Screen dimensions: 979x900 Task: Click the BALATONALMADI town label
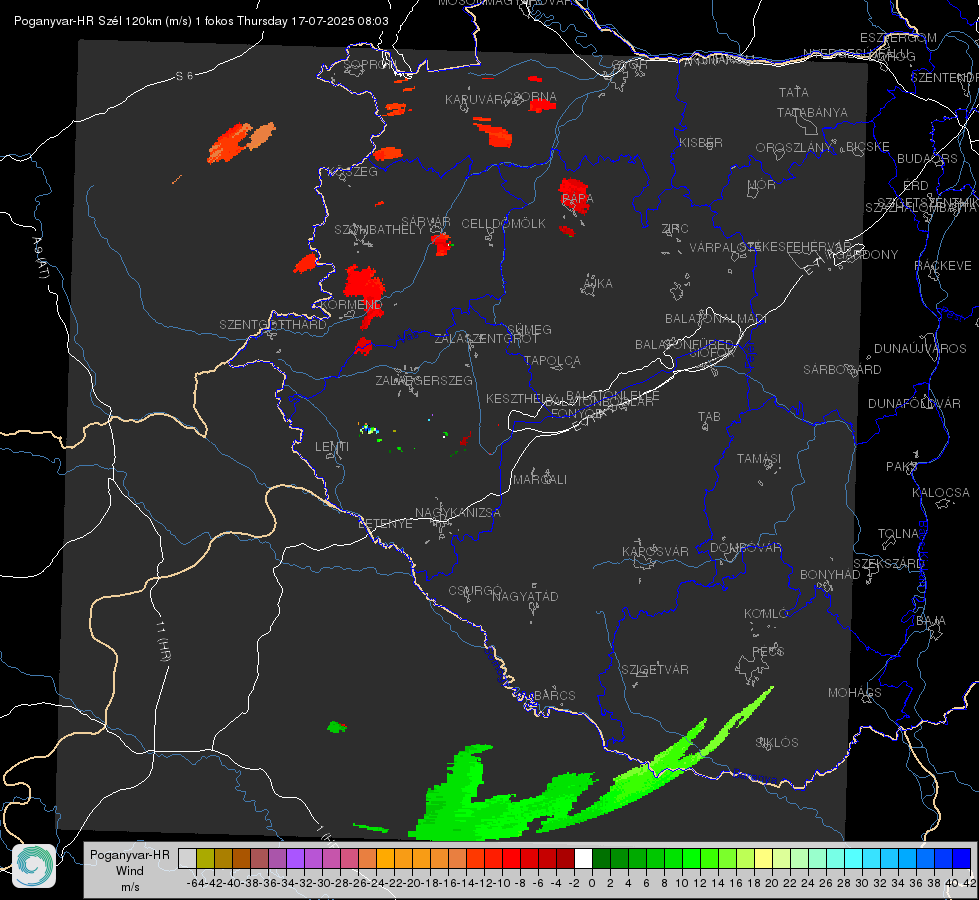click(715, 319)
